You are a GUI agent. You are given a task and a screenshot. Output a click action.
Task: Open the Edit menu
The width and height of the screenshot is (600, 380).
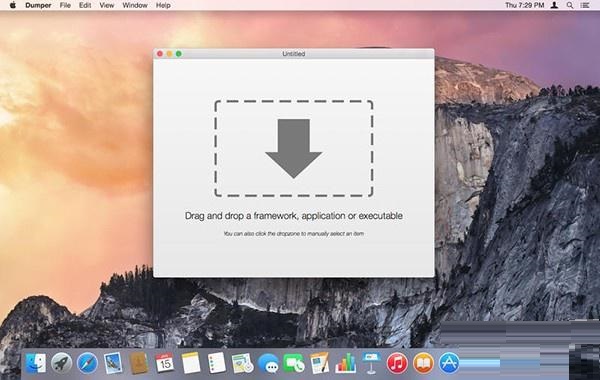coord(85,5)
